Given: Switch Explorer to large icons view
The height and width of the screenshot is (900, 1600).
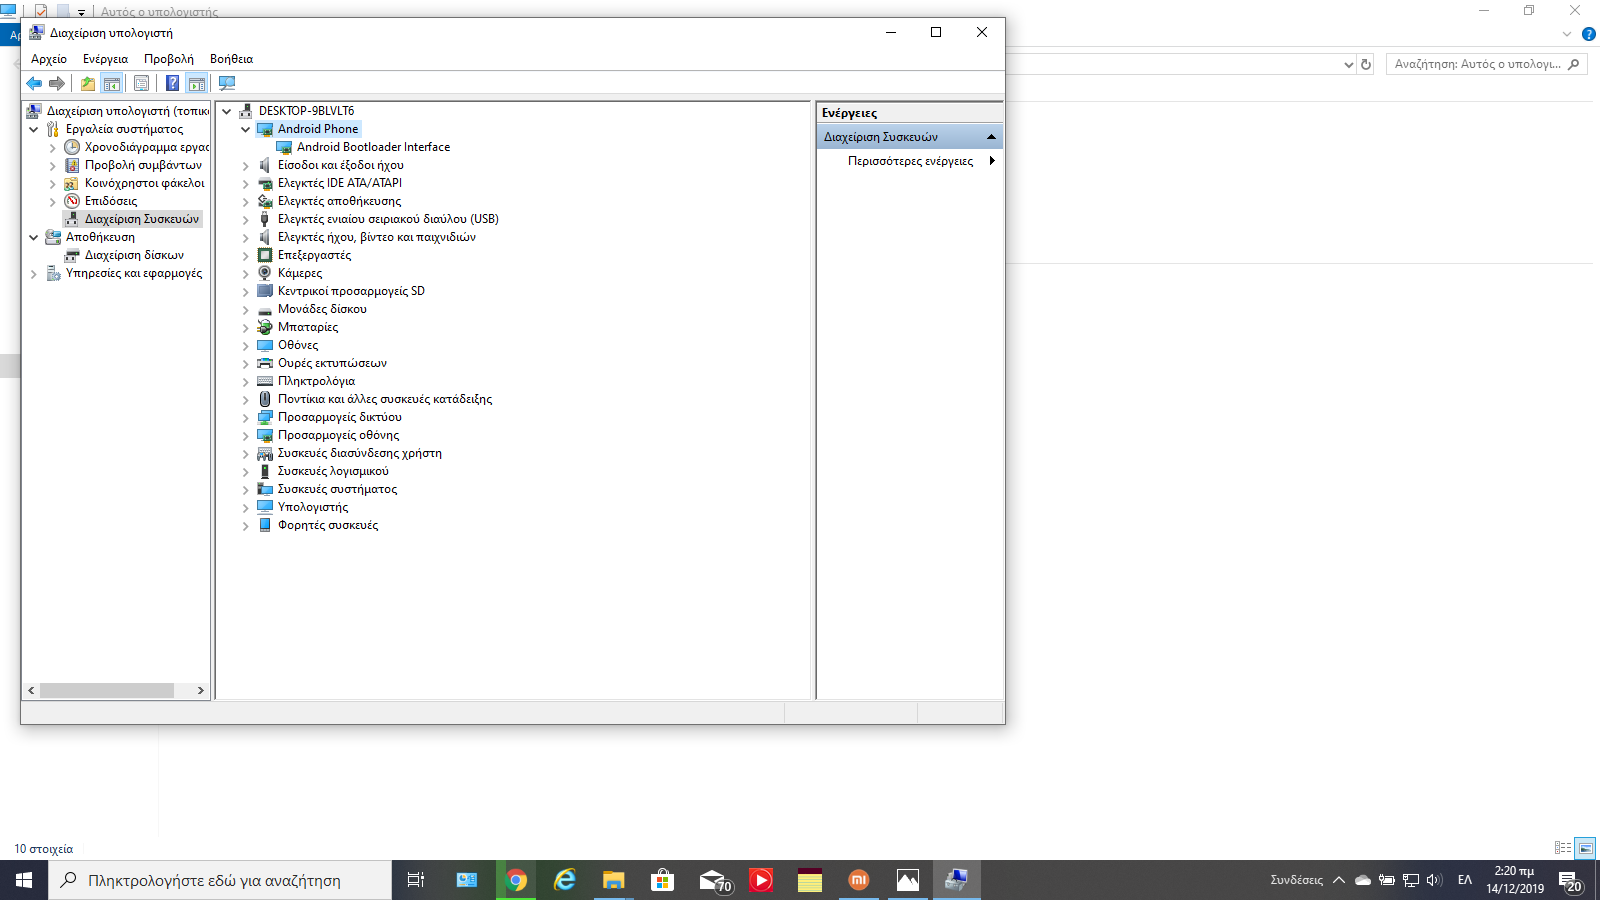Looking at the screenshot, I should click(x=1584, y=848).
